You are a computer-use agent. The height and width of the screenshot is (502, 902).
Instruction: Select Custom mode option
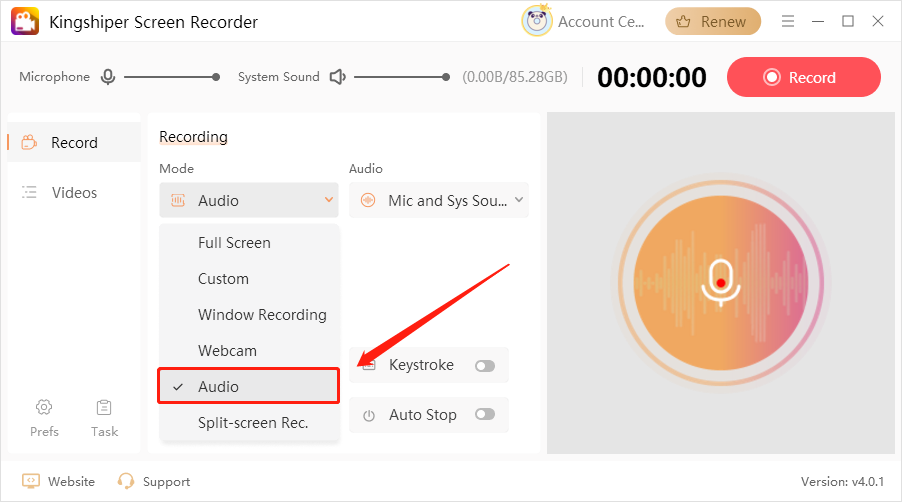249,279
